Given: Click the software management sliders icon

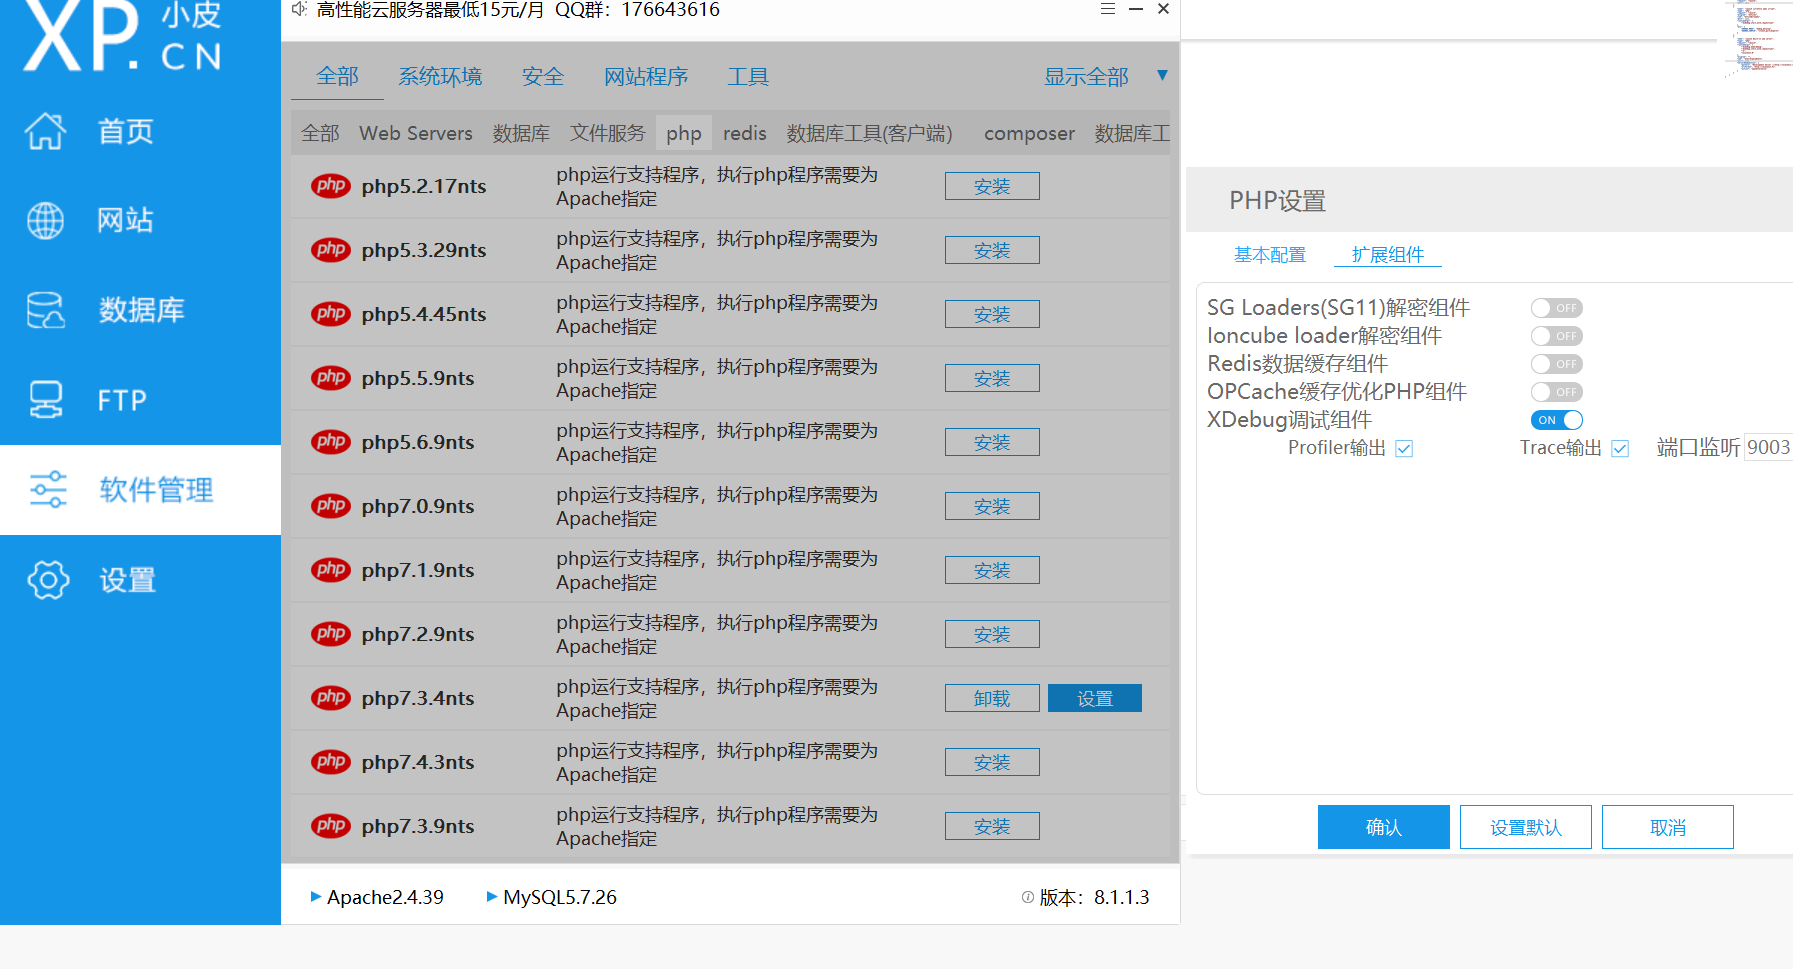Looking at the screenshot, I should pos(48,490).
